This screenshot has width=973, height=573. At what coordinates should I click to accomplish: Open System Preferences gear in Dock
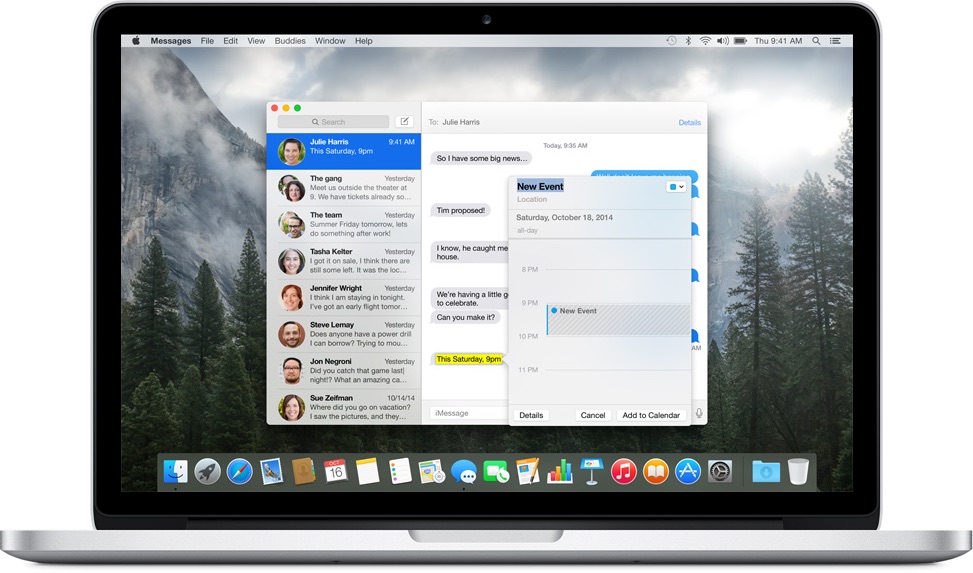(x=720, y=472)
